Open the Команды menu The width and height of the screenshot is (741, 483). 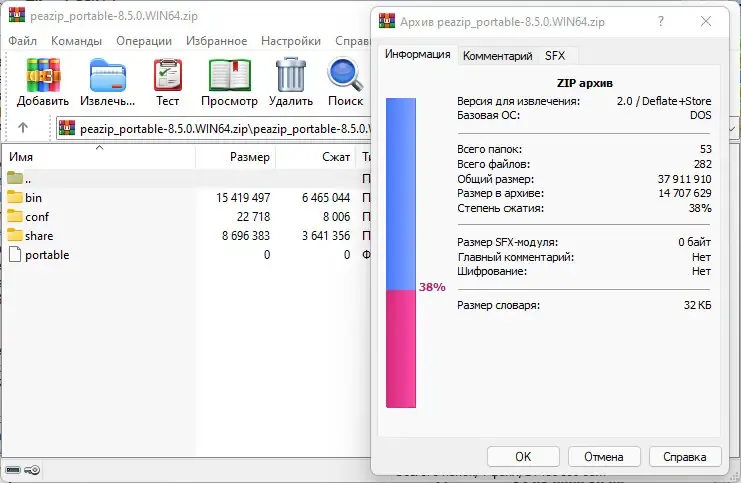point(76,41)
